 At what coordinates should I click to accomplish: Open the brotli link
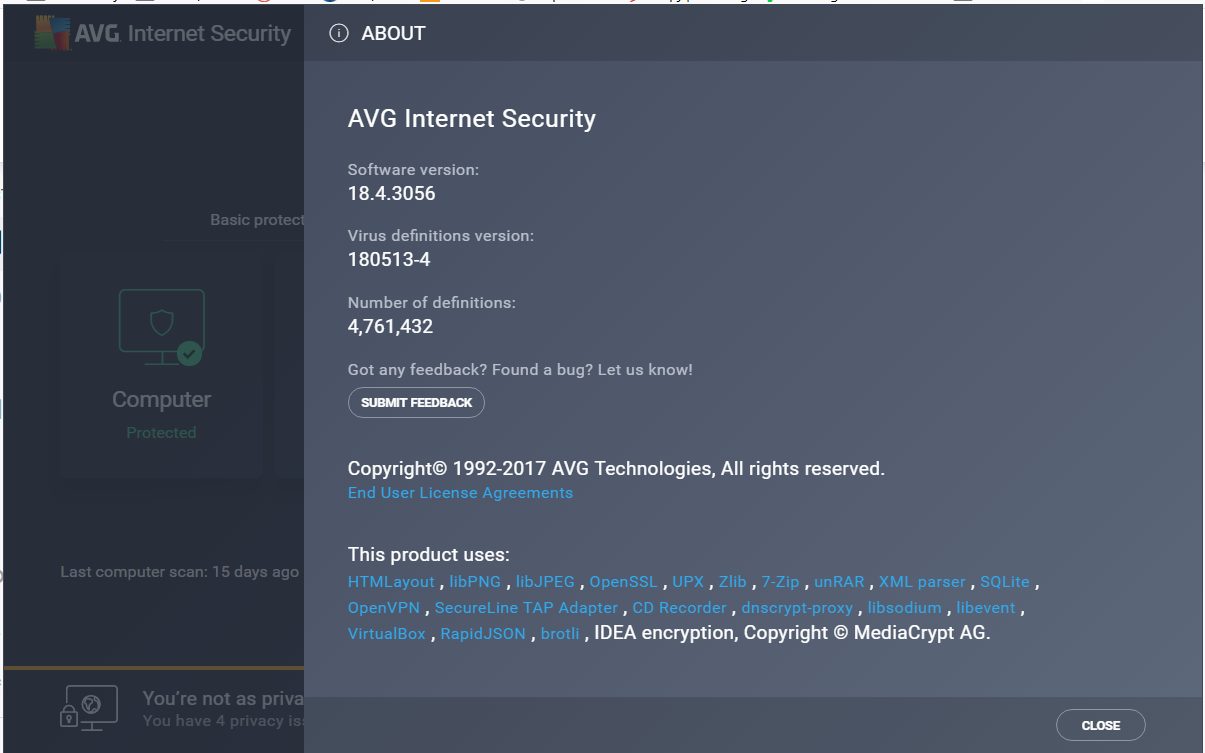tap(560, 634)
